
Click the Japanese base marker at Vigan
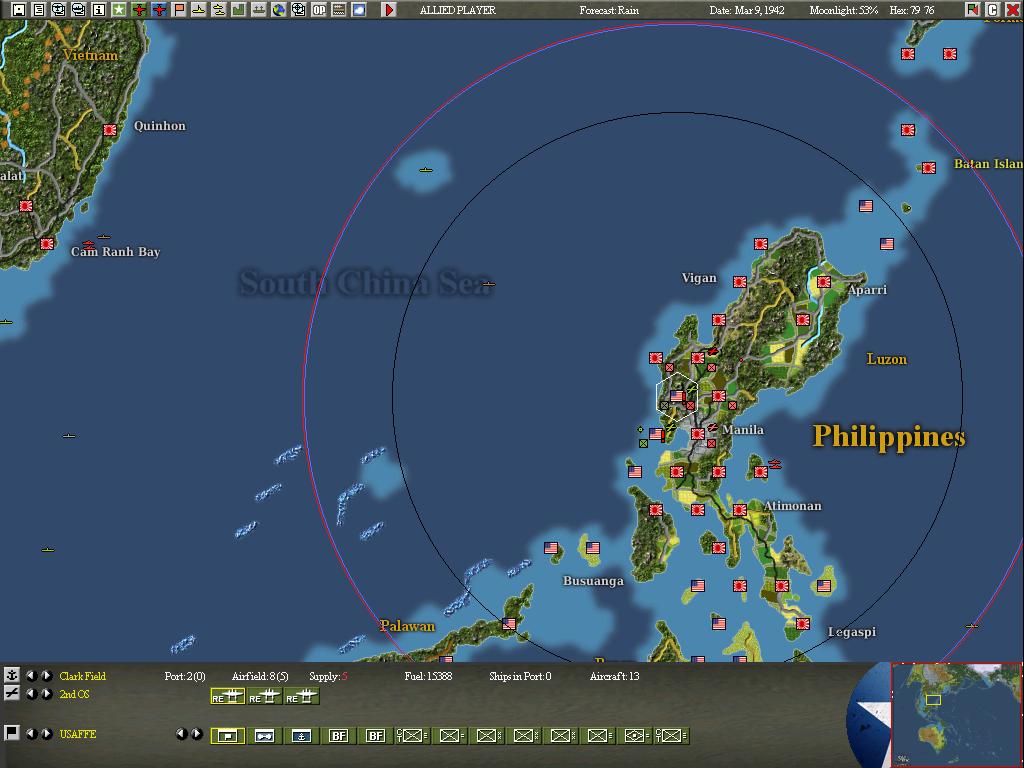739,281
